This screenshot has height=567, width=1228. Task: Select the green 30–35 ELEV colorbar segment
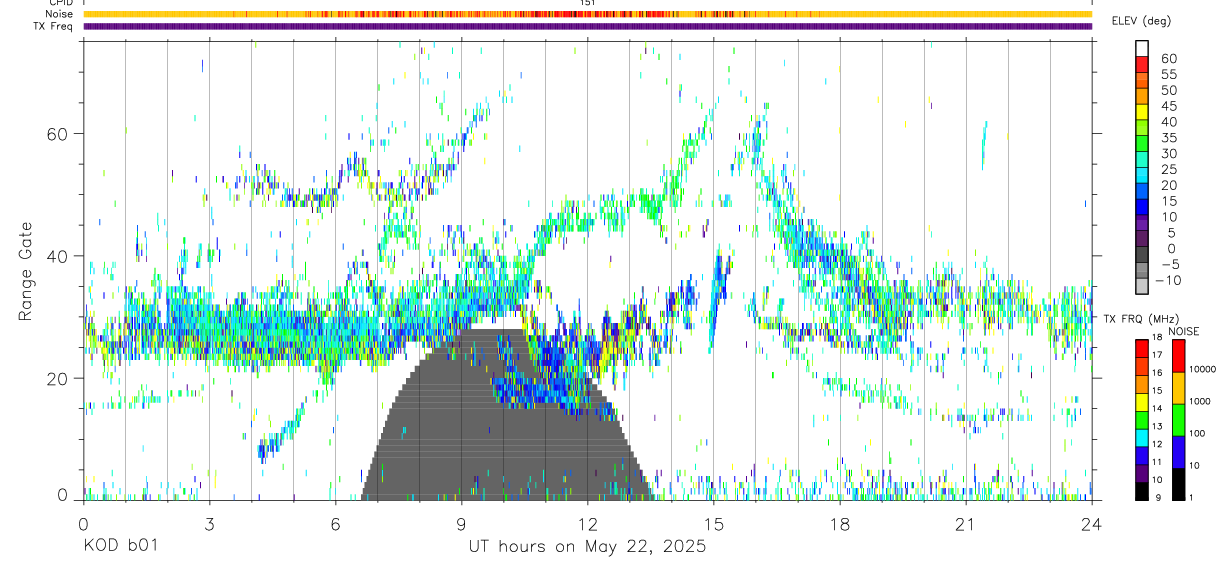[x=1142, y=145]
